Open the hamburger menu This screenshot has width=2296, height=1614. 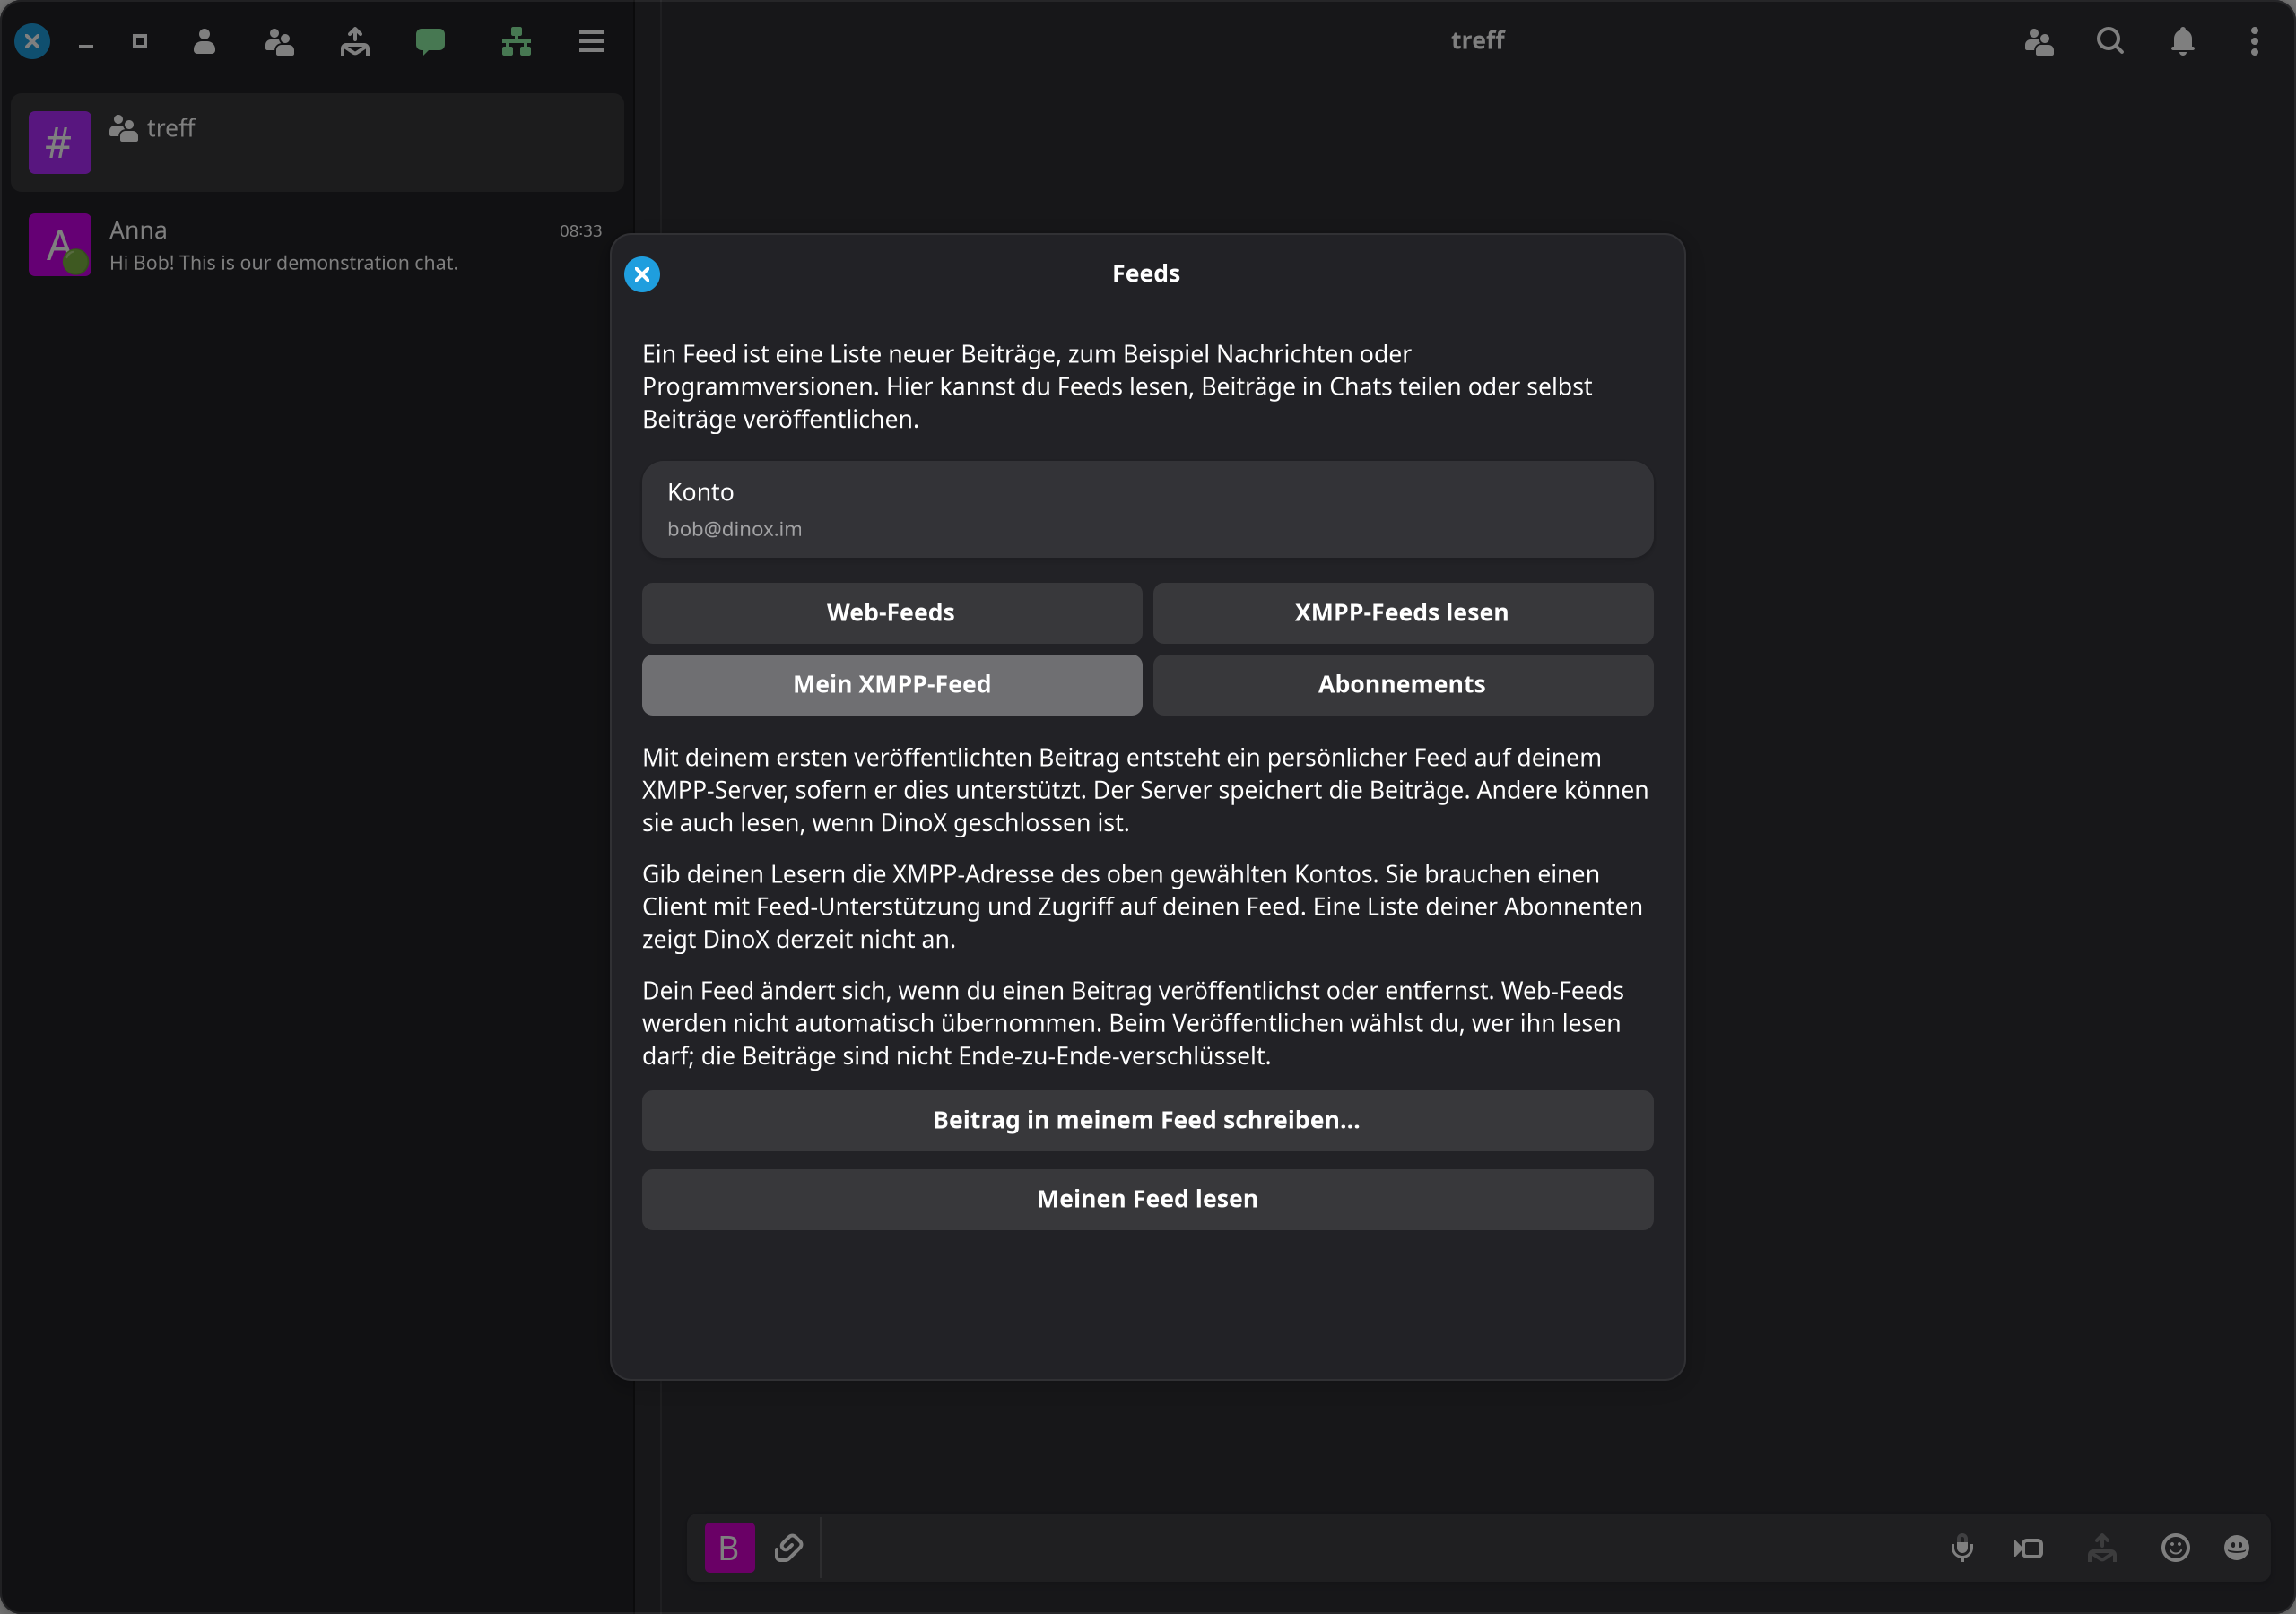click(x=592, y=41)
